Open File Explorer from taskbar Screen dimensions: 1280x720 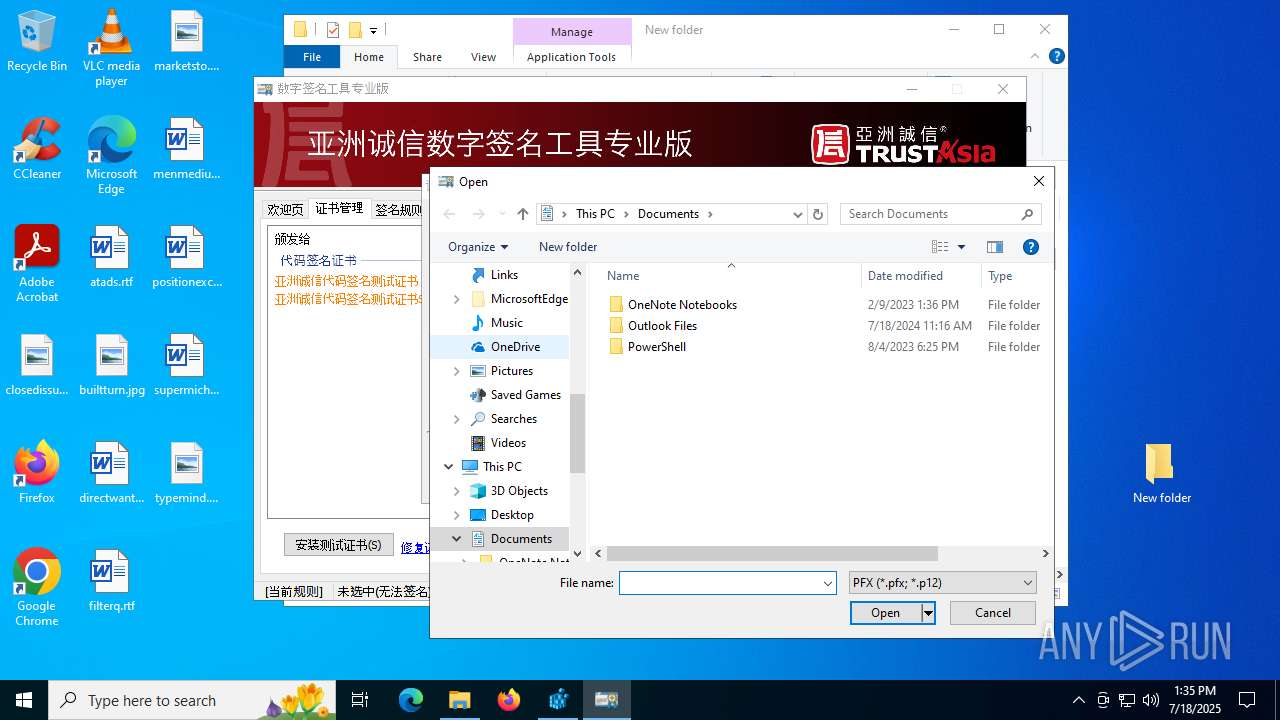459,700
